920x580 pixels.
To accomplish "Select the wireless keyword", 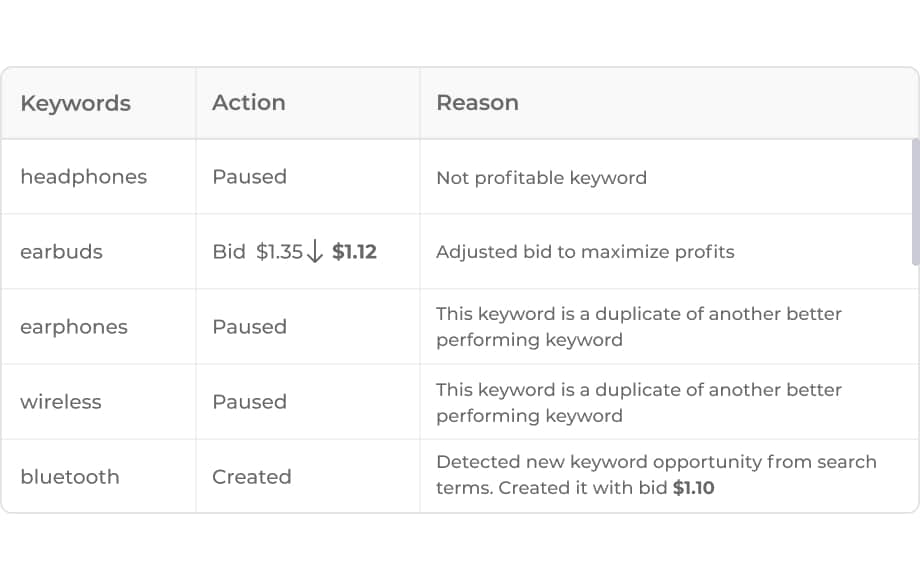I will click(x=61, y=402).
